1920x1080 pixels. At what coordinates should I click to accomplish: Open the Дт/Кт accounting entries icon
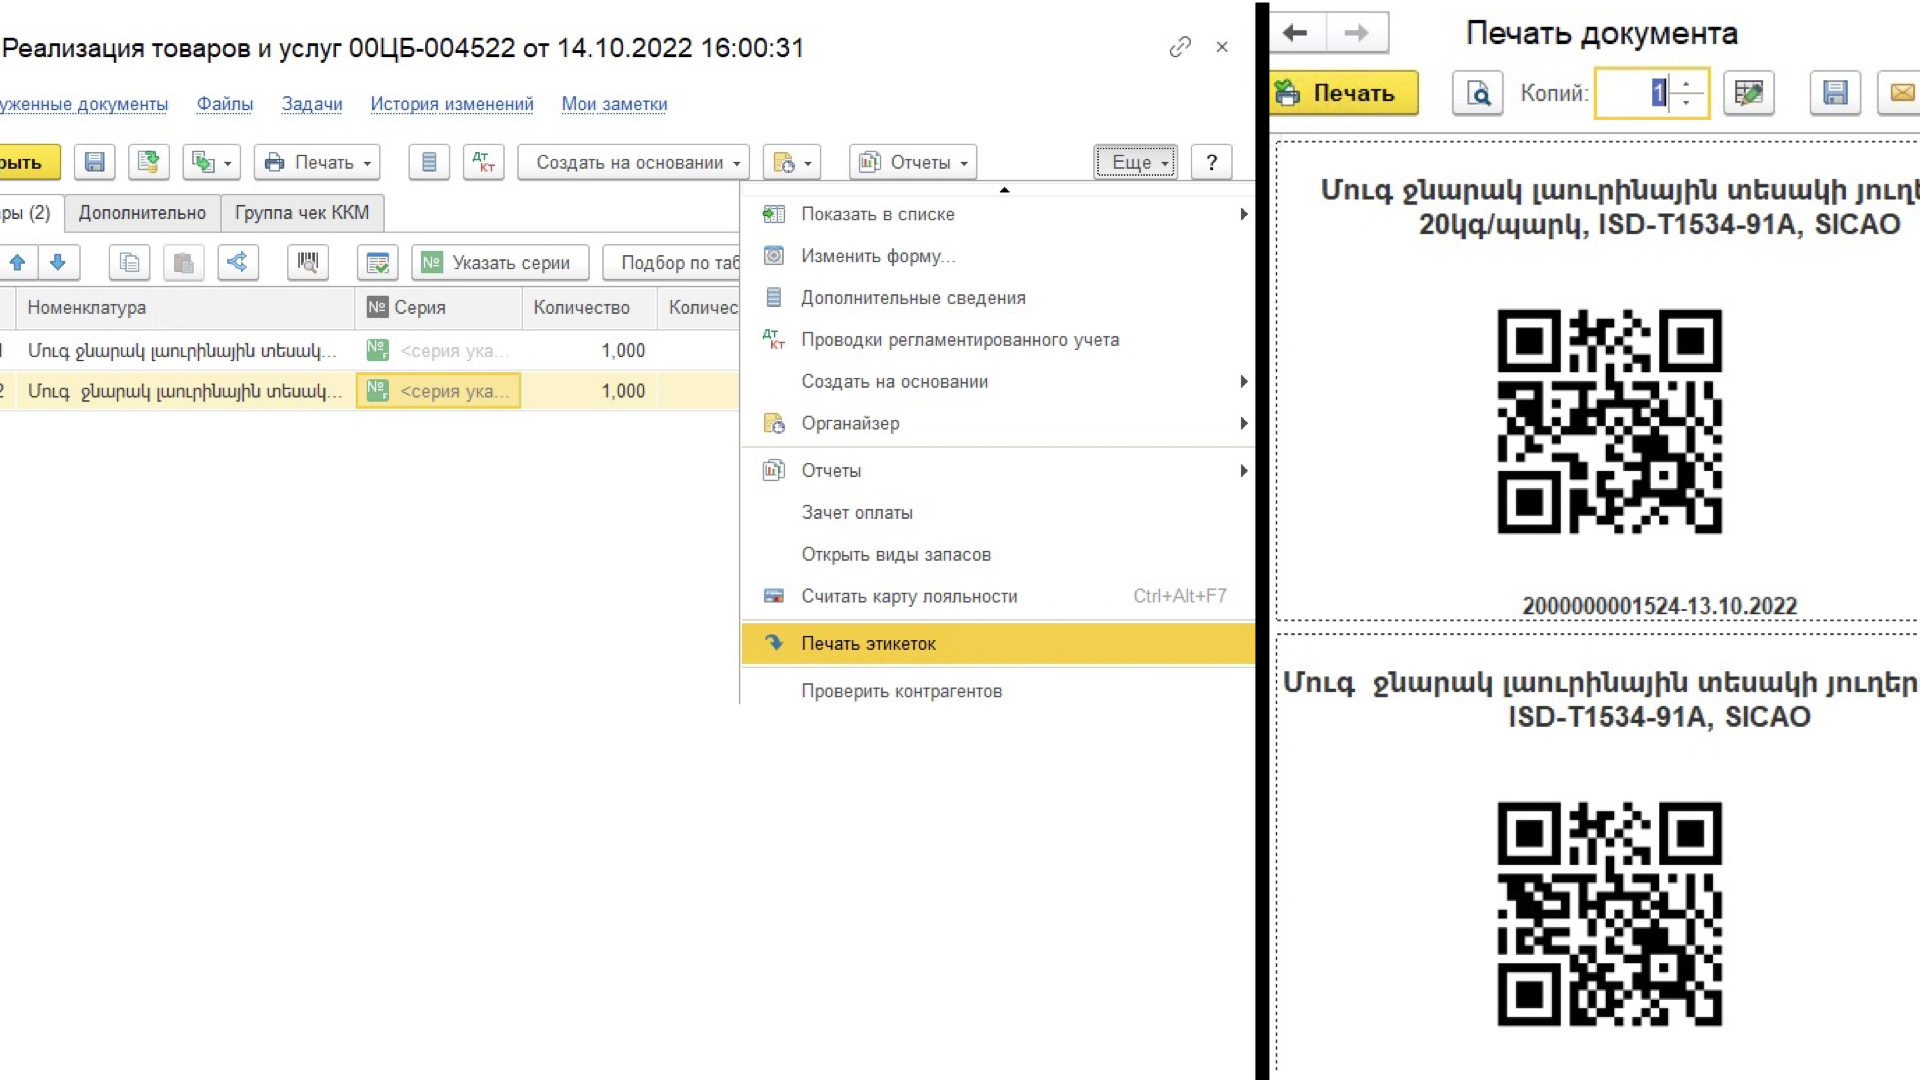coord(484,162)
